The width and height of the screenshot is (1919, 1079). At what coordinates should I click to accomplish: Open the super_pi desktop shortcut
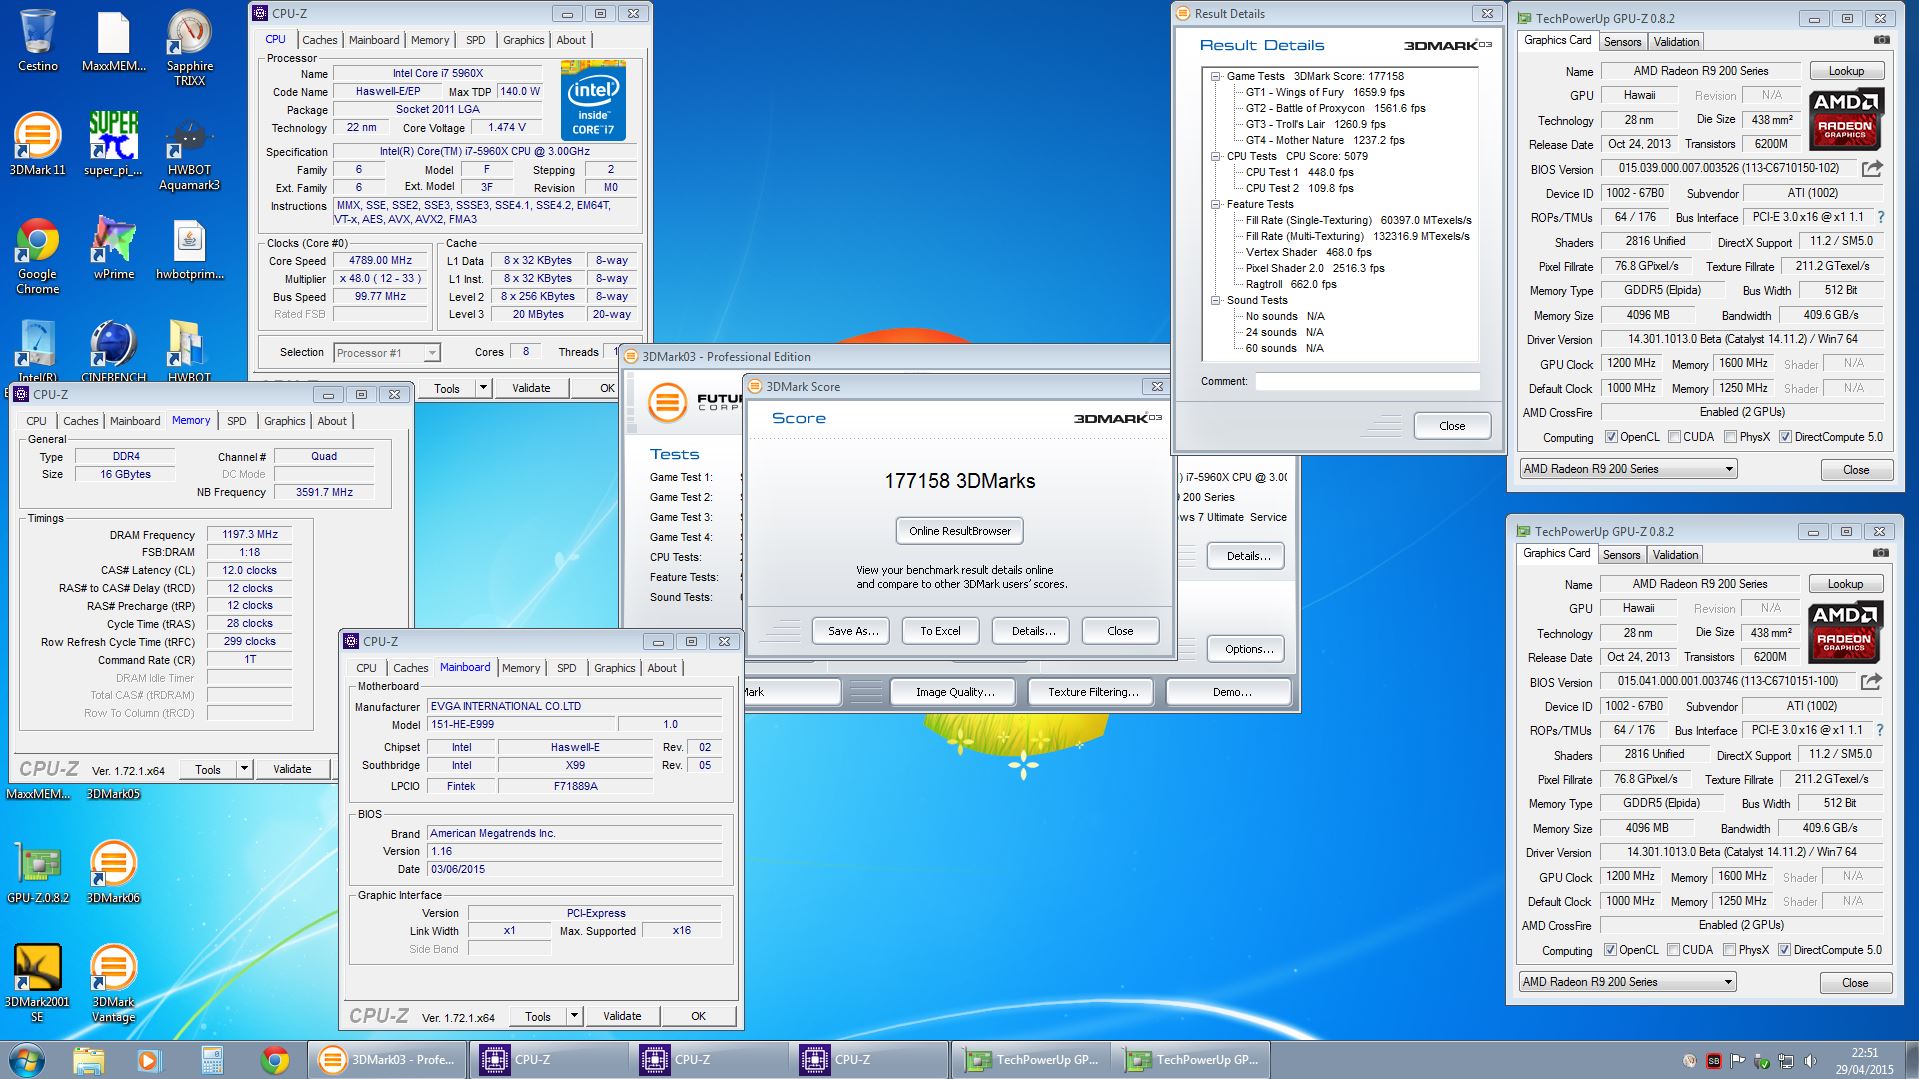[x=113, y=144]
